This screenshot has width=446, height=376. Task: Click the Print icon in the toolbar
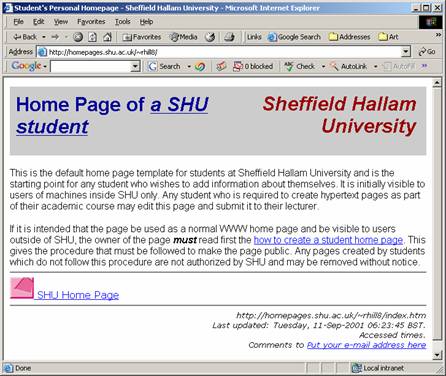(x=229, y=37)
